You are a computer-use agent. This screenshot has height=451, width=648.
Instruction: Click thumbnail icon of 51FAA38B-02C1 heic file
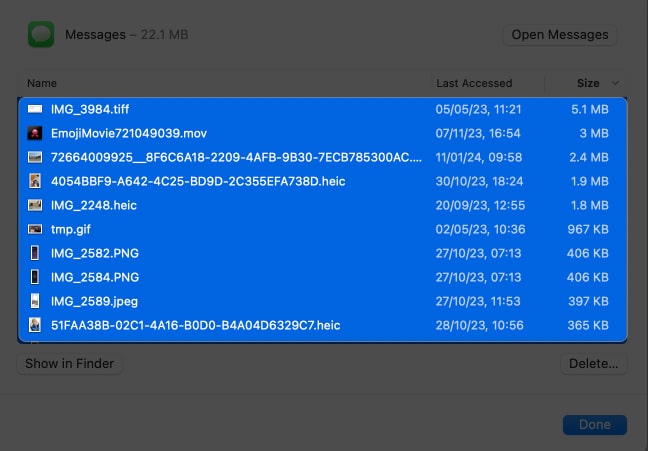[x=35, y=325]
